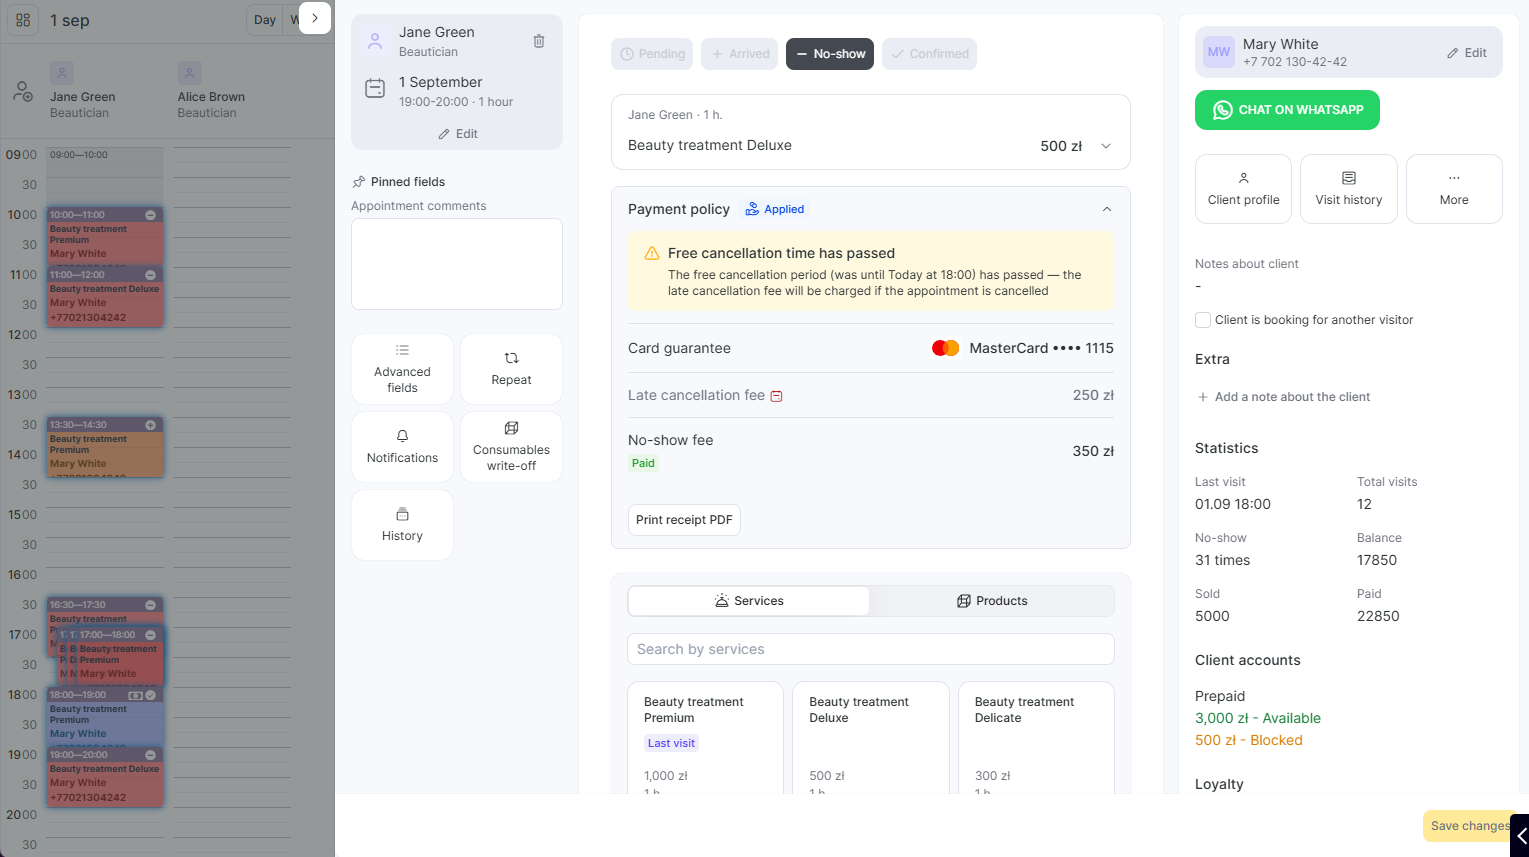The width and height of the screenshot is (1529, 857).
Task: Click Jane Green avatar in calendar header
Action: coord(62,73)
